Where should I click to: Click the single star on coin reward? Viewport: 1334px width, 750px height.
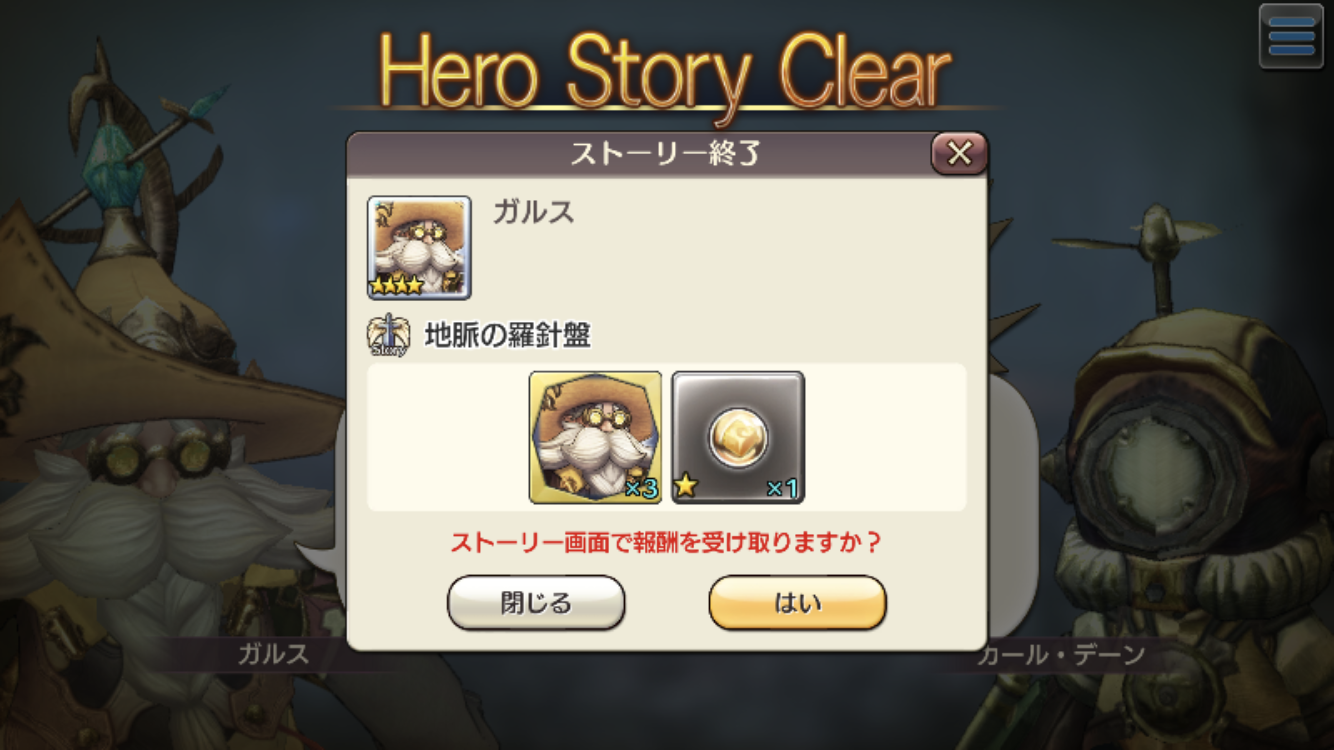click(x=688, y=489)
